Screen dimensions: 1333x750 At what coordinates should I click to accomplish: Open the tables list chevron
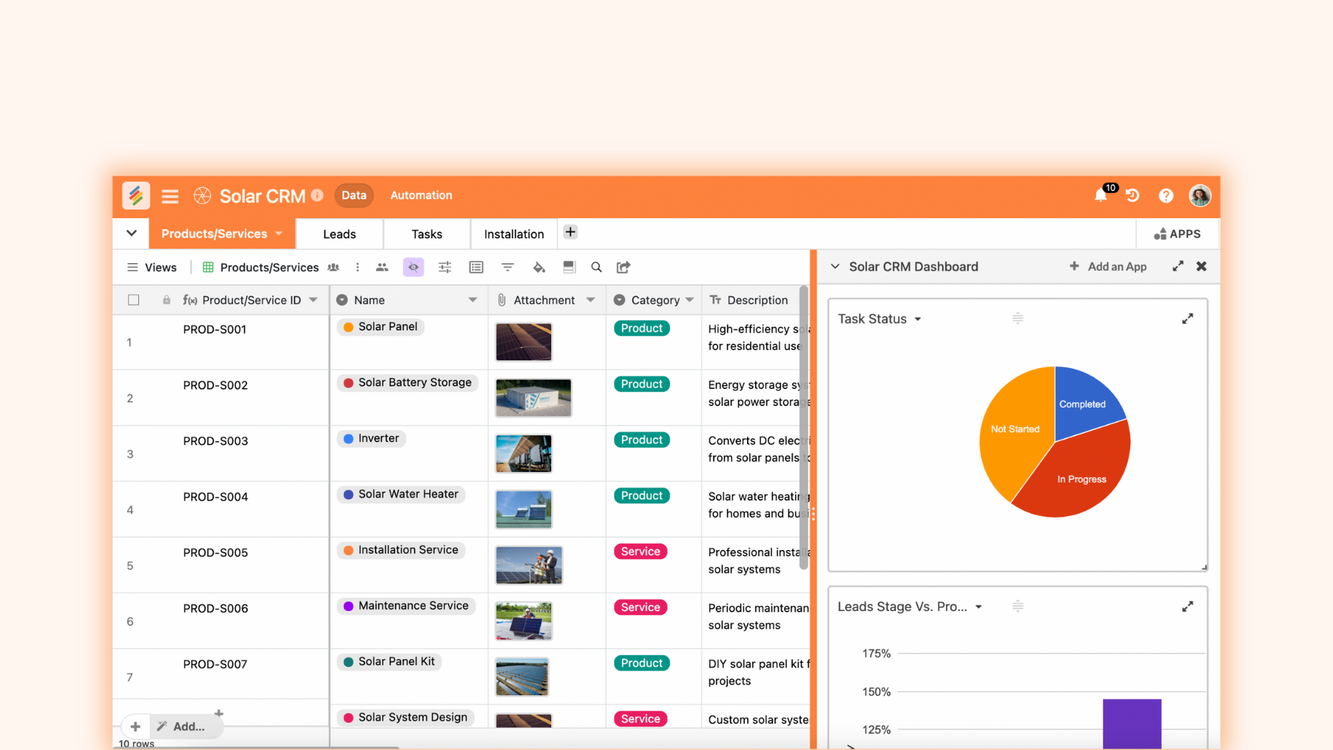tap(131, 233)
